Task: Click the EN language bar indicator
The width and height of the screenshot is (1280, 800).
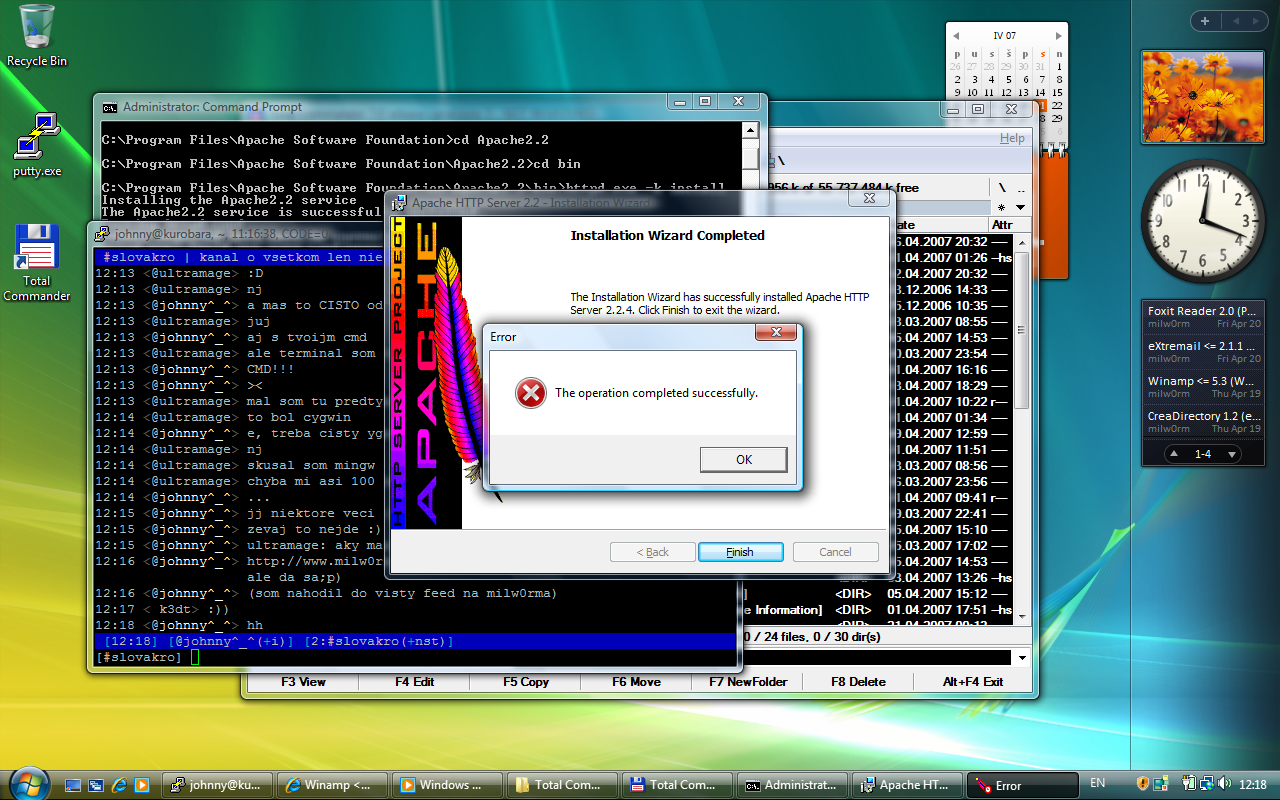Action: [1098, 783]
